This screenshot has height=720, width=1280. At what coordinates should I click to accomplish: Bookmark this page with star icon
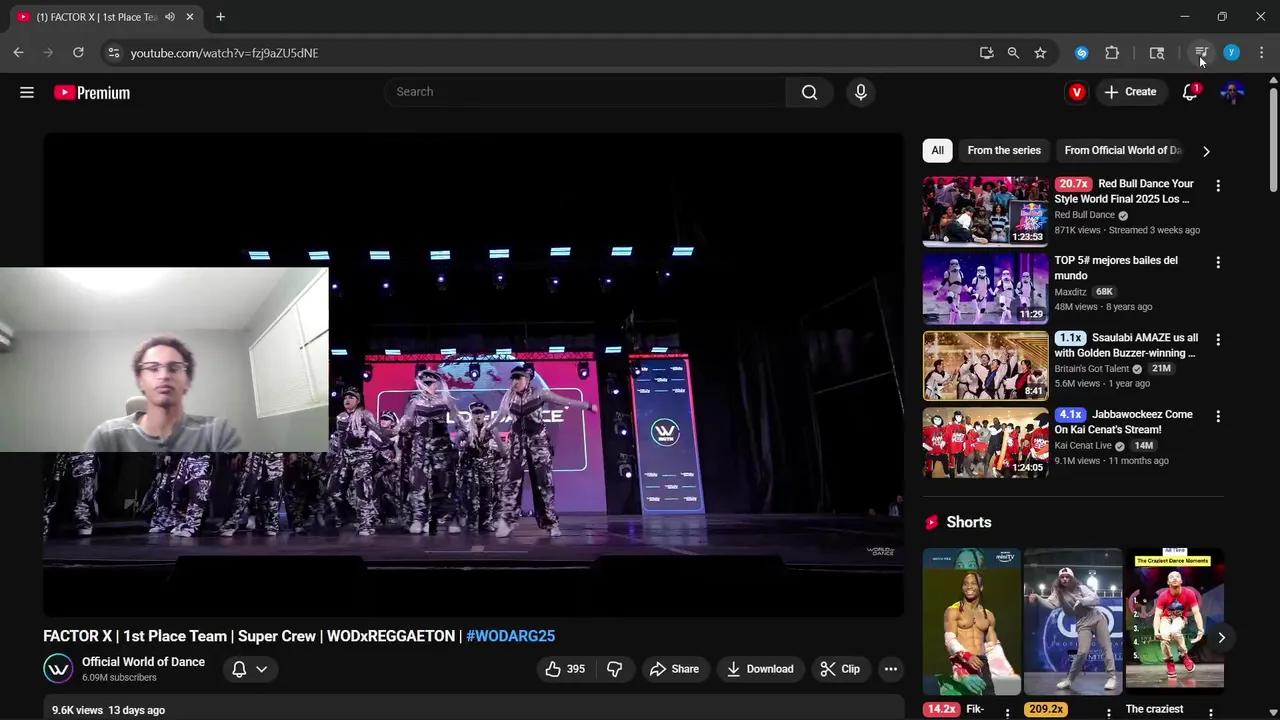(x=1040, y=53)
